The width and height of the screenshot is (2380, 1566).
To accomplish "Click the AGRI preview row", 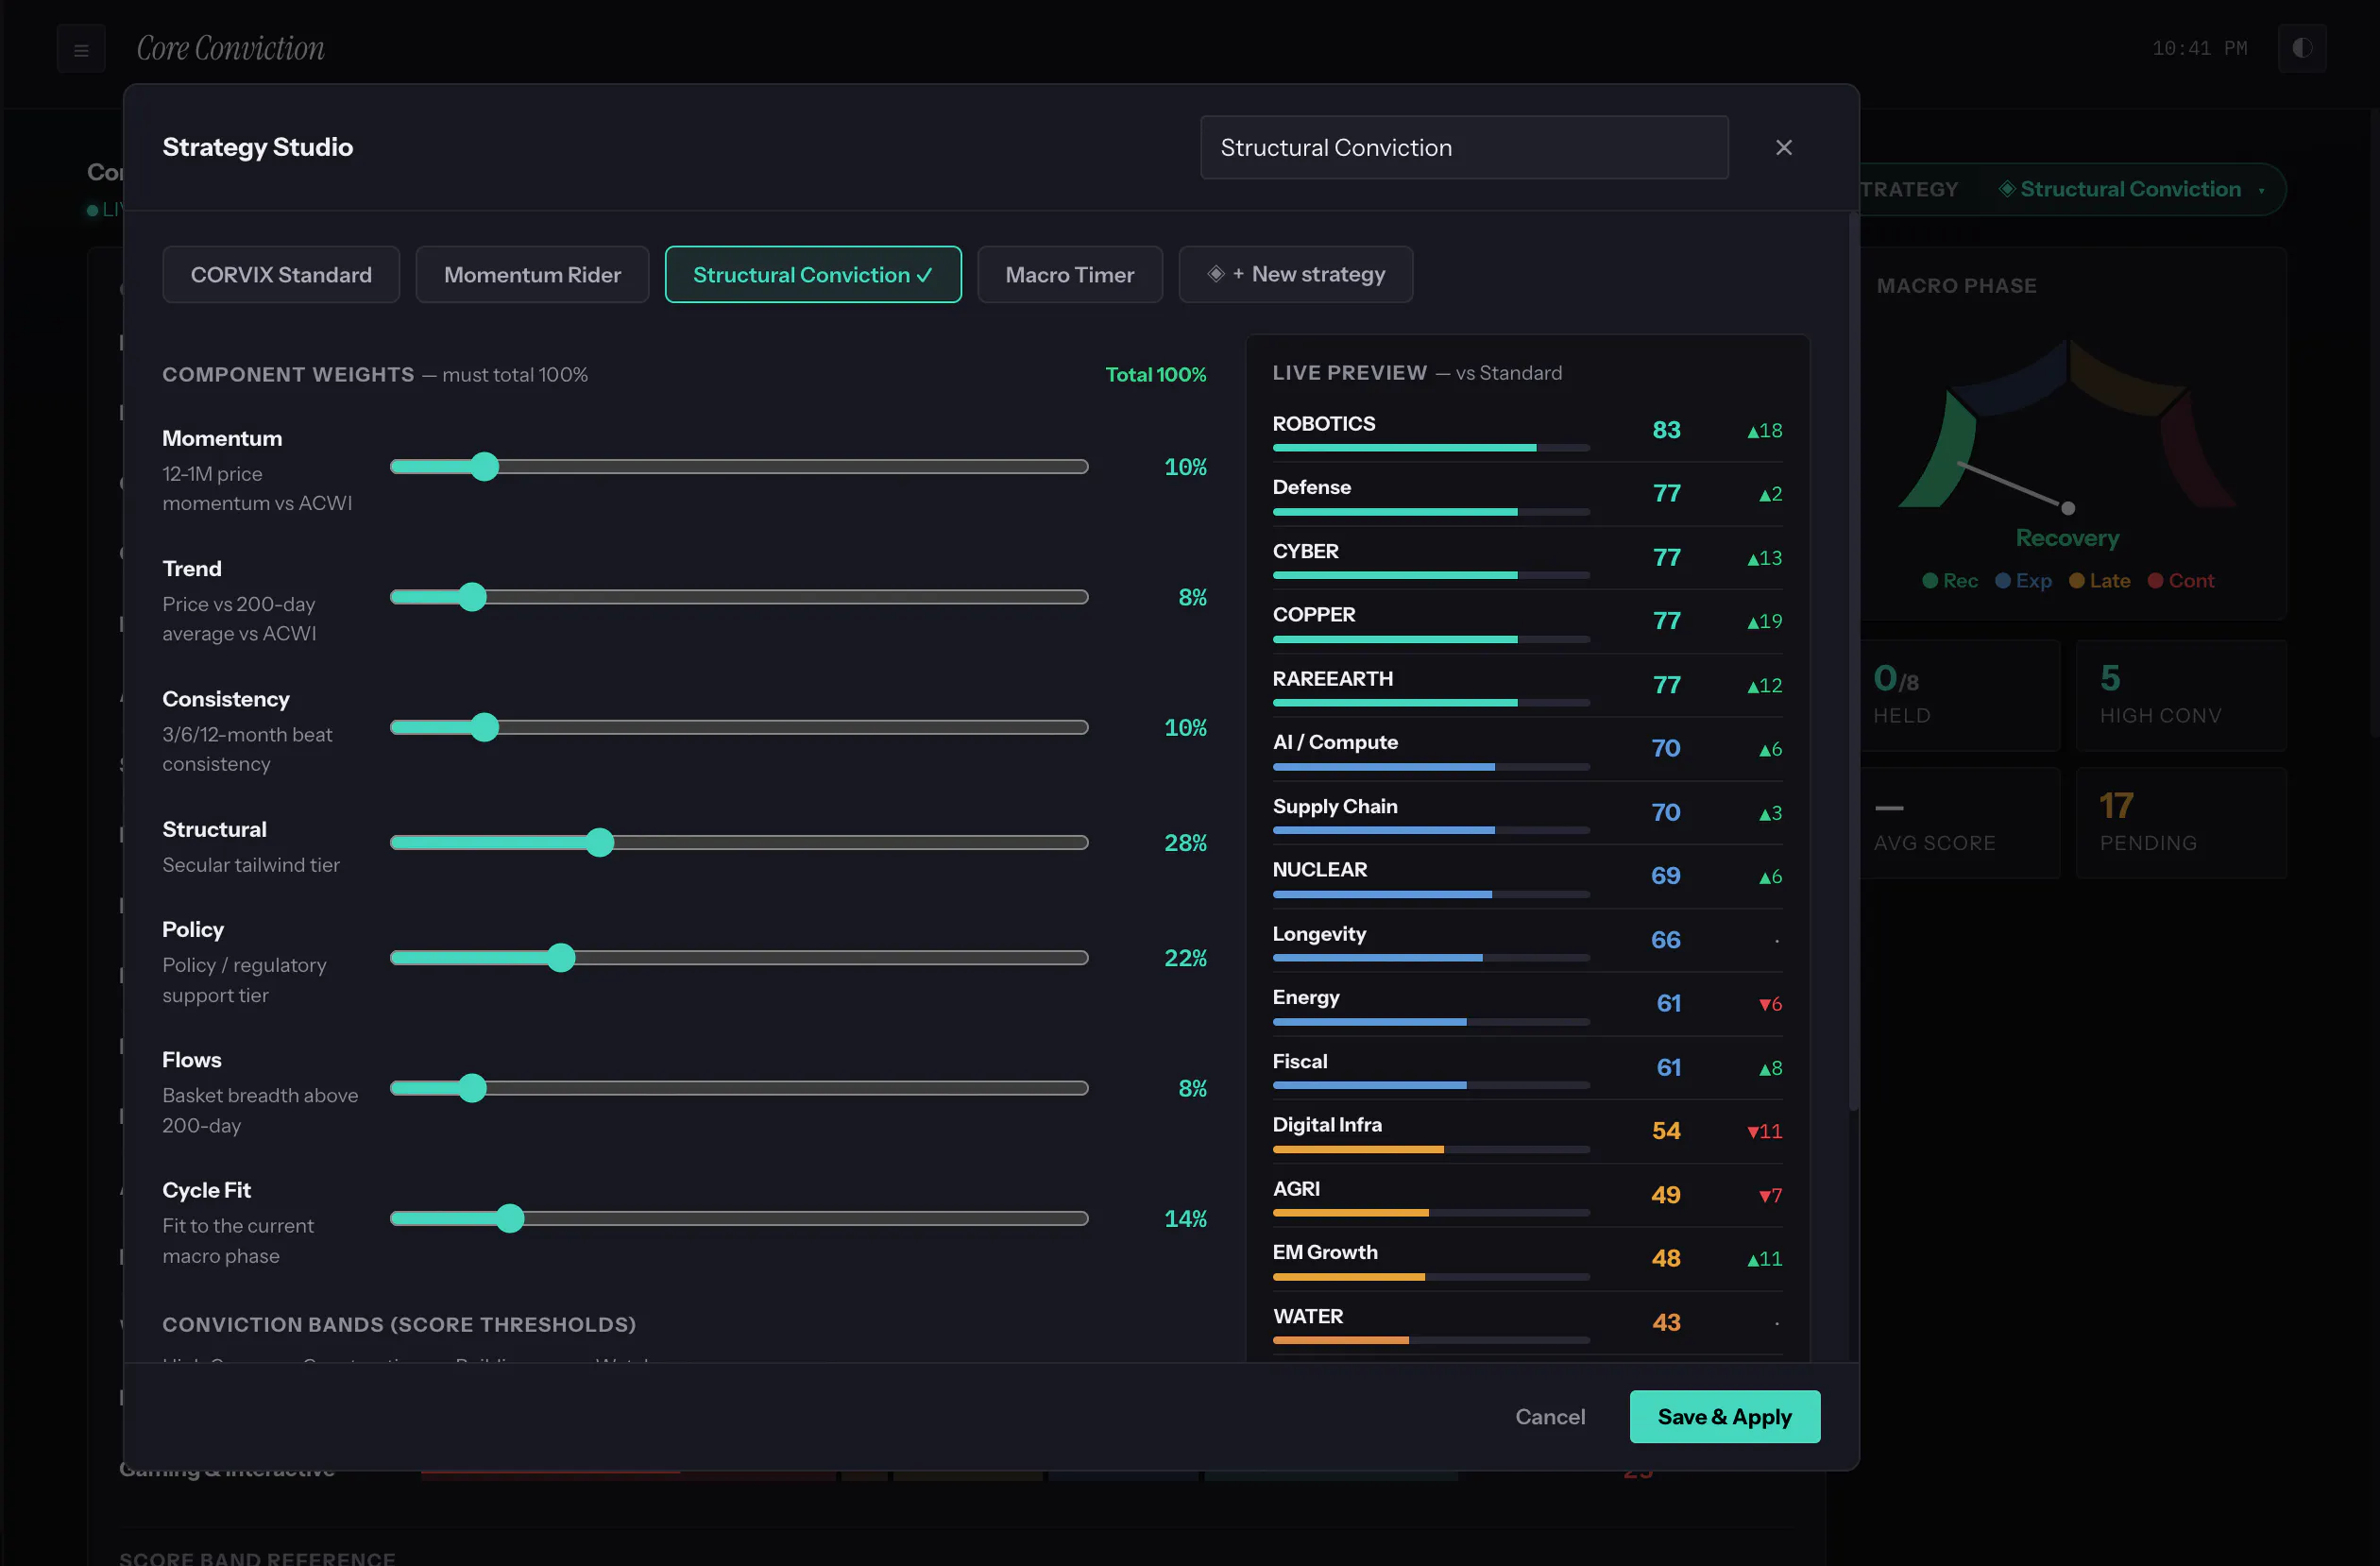I will click(x=1526, y=1195).
